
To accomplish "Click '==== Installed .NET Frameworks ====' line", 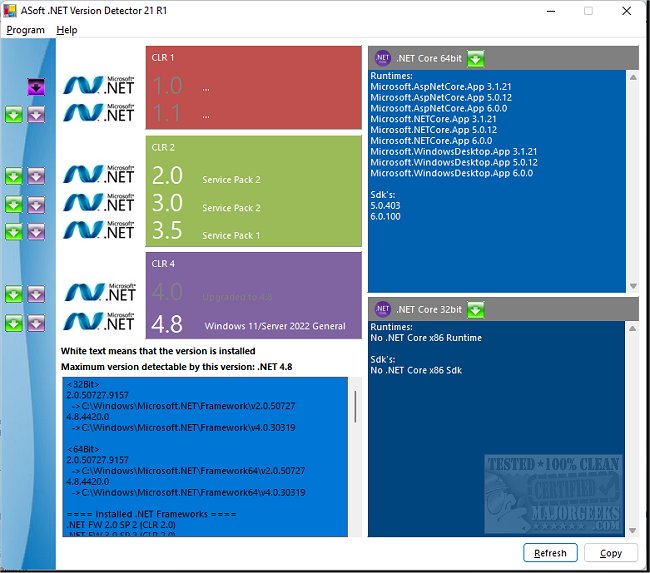I will pos(151,514).
